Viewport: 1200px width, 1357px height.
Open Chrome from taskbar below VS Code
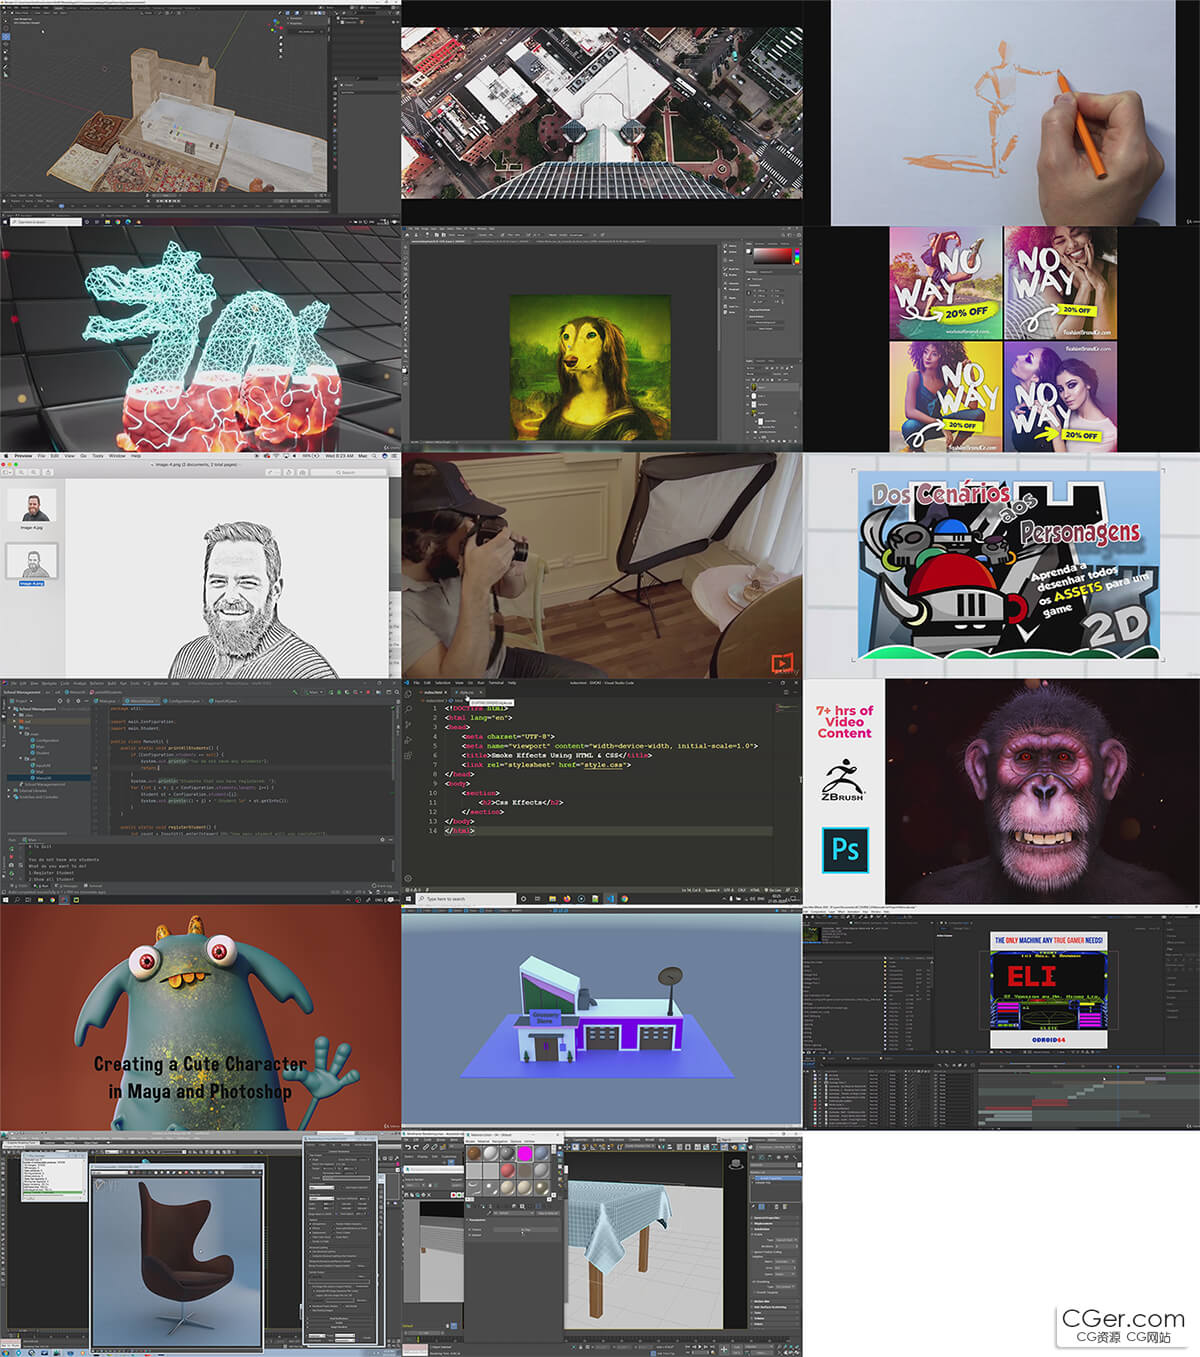coord(624,899)
